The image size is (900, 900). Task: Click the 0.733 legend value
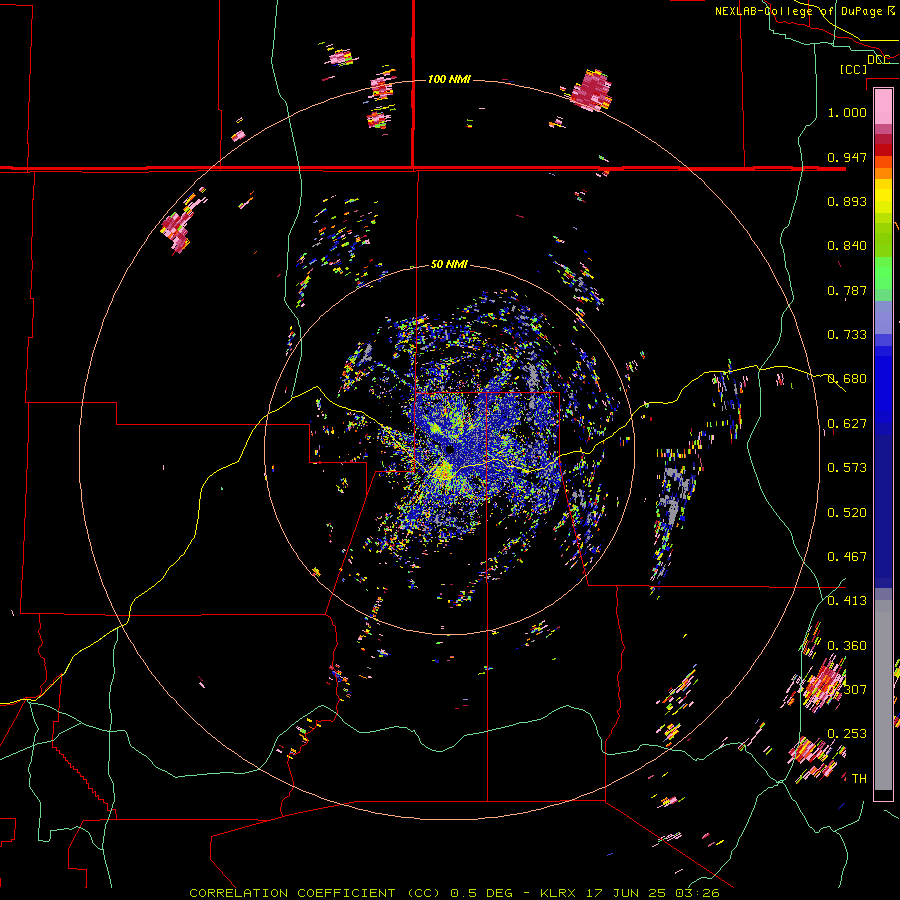847,335
